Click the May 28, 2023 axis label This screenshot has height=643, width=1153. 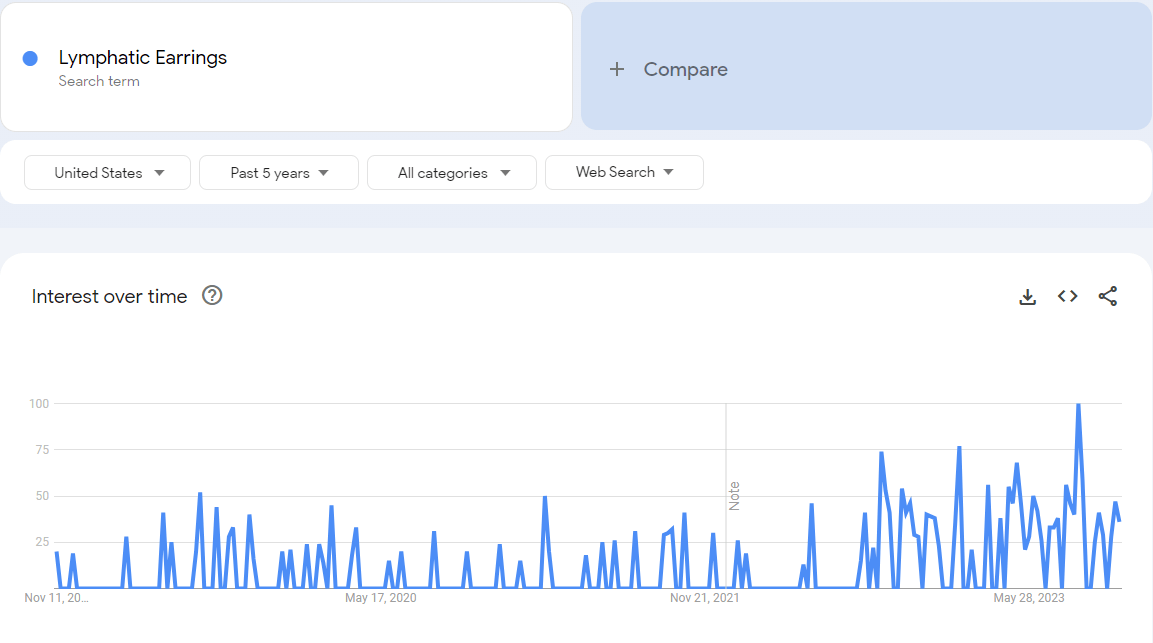coord(1028,598)
